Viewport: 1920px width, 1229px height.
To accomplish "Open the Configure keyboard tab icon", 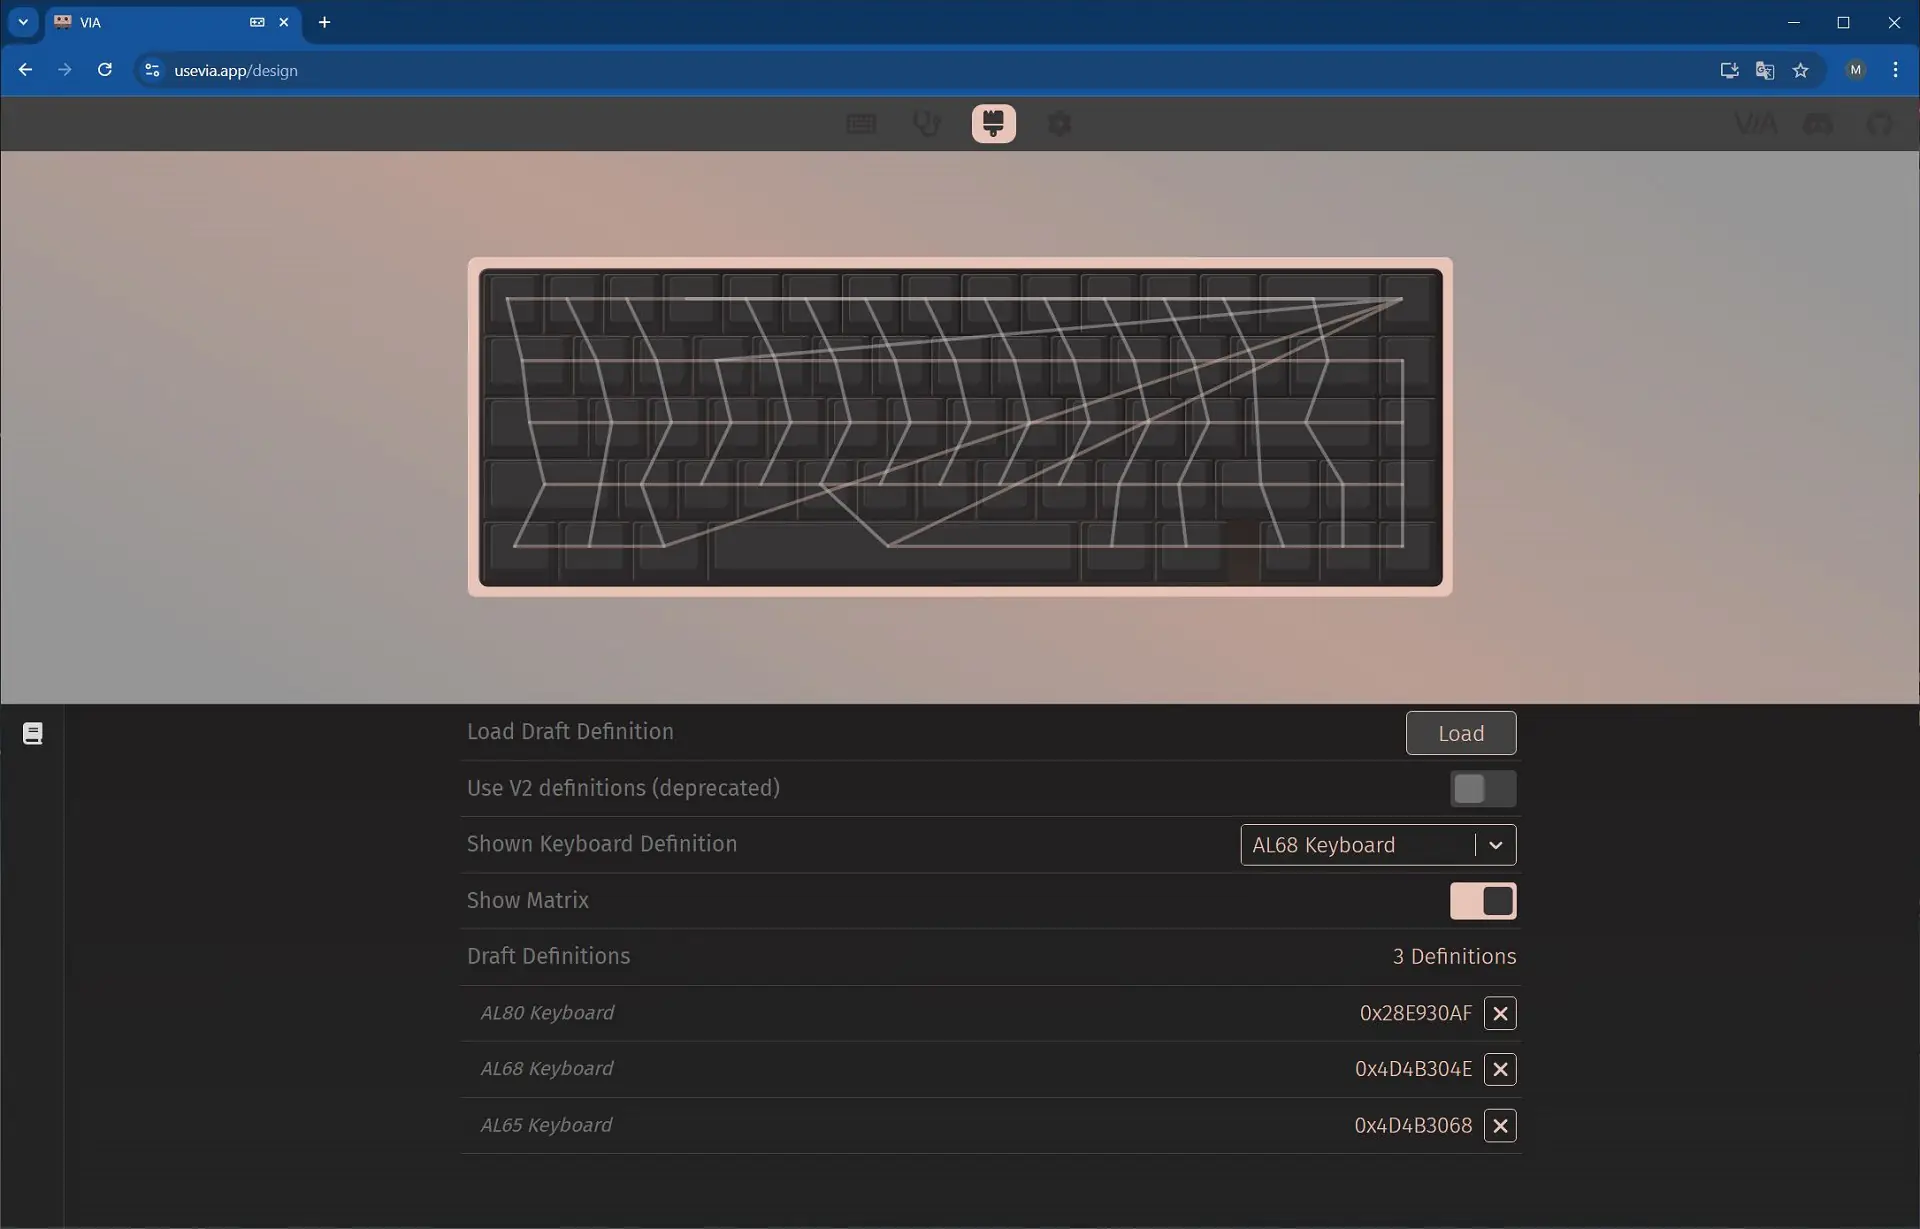I will tap(861, 124).
